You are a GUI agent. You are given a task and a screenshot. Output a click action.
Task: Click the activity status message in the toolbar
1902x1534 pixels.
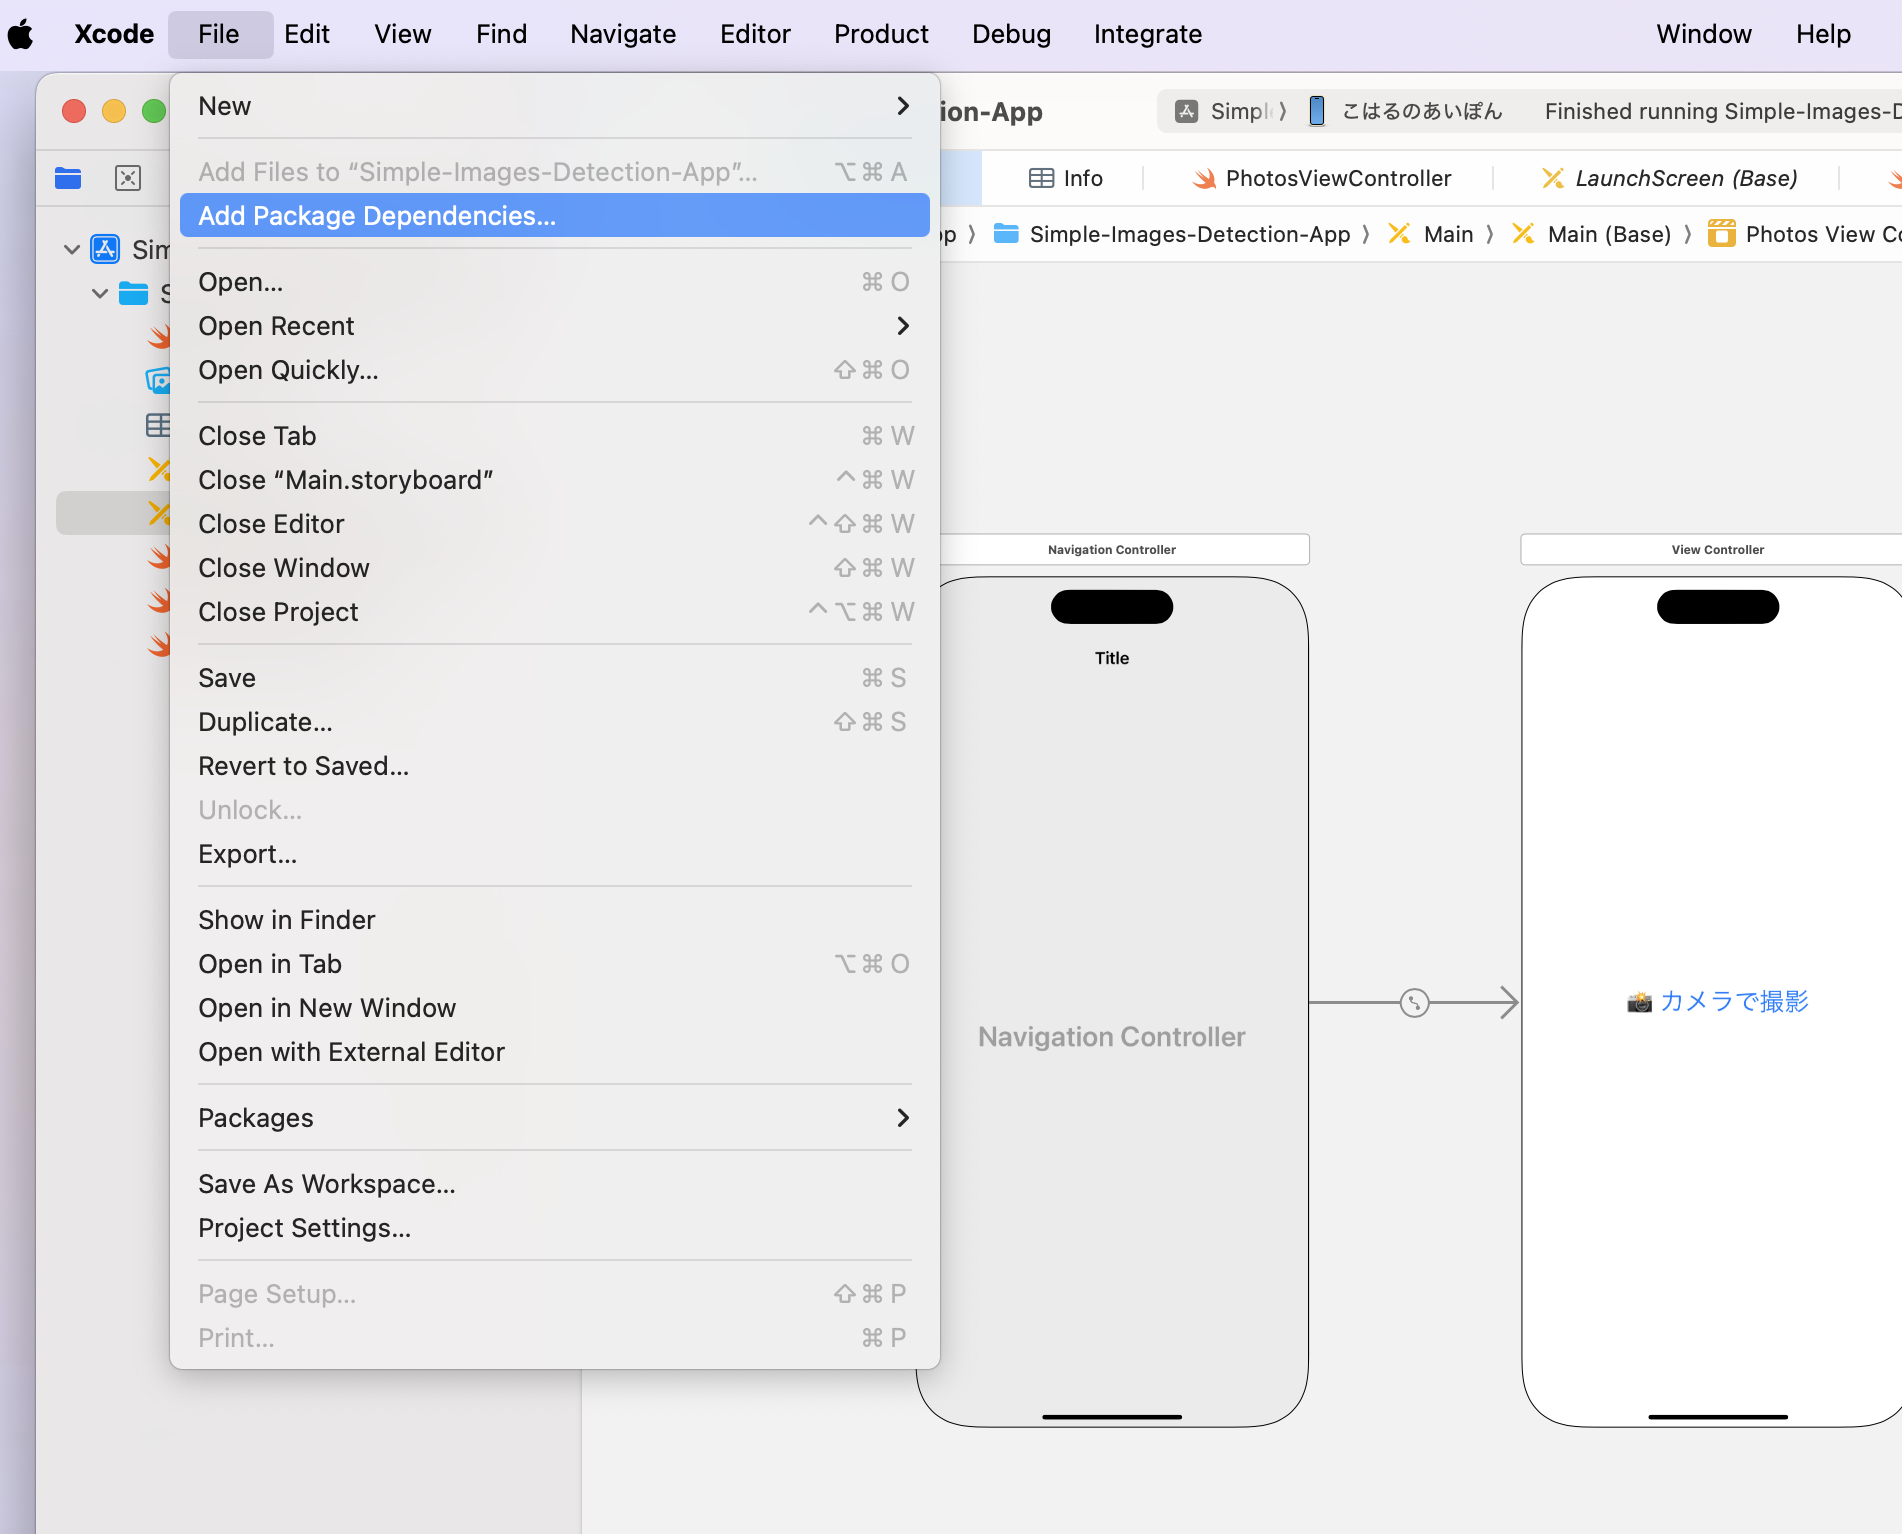(x=1722, y=111)
